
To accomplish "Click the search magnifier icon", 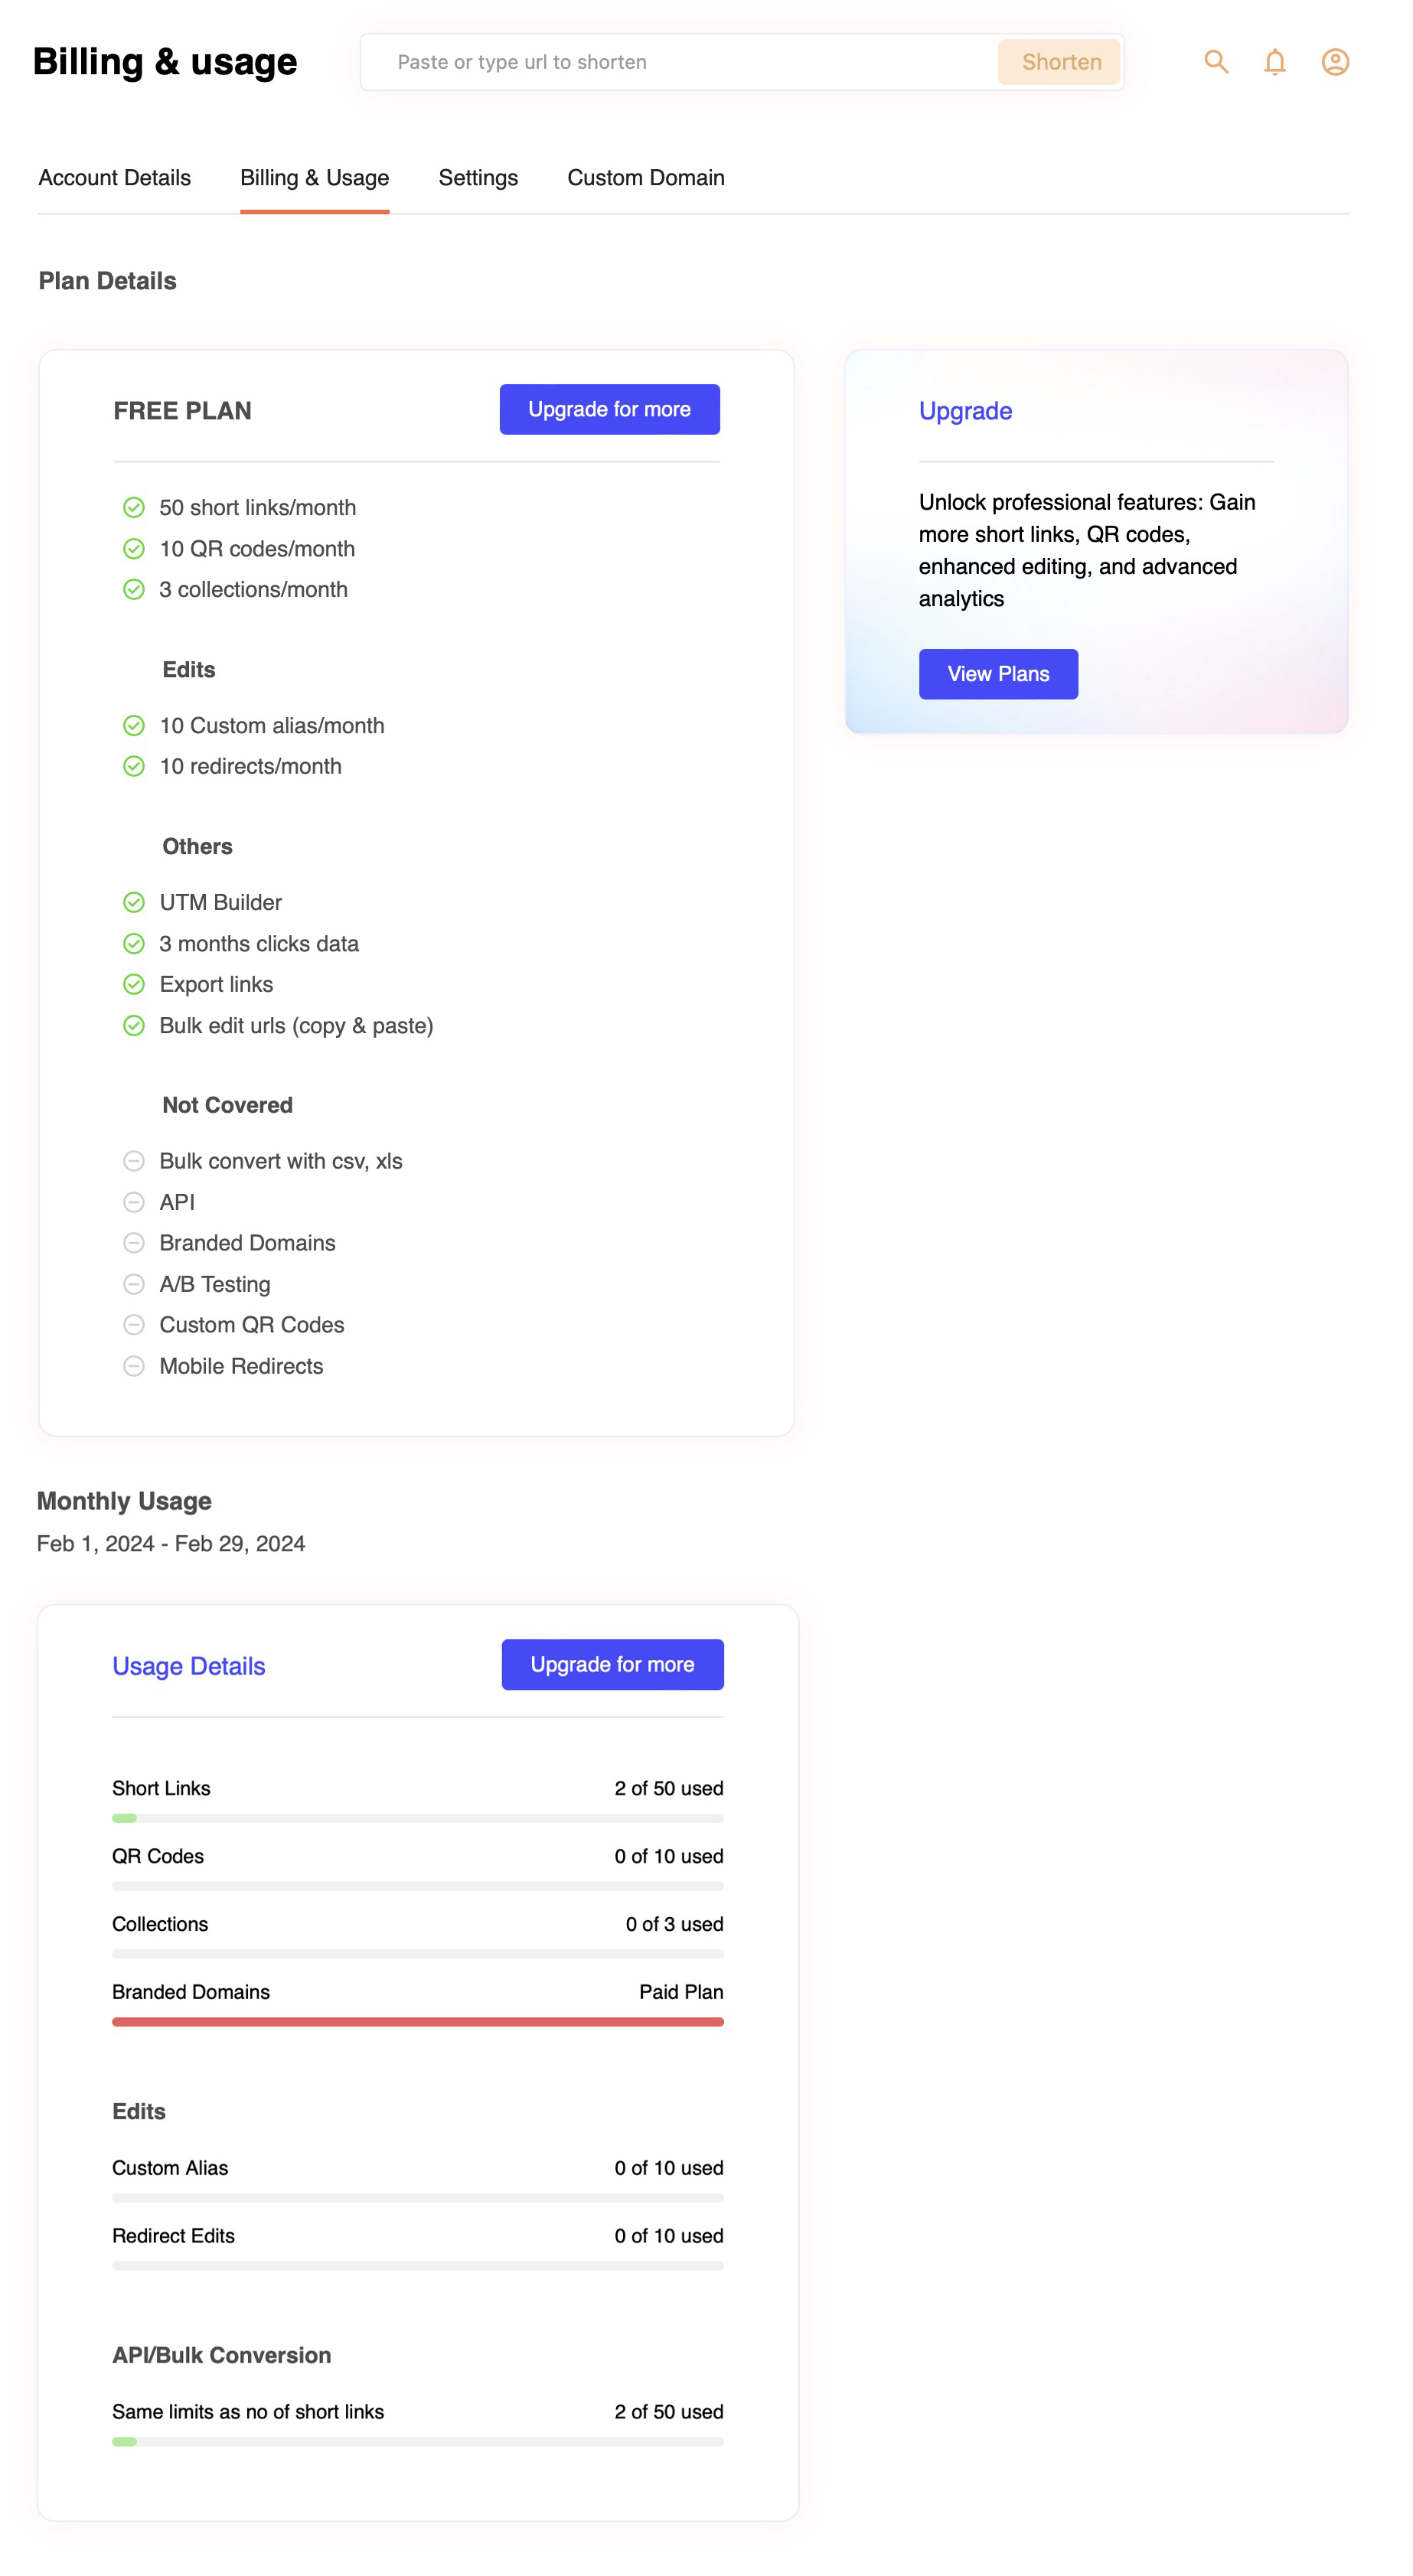I will pyautogui.click(x=1215, y=62).
